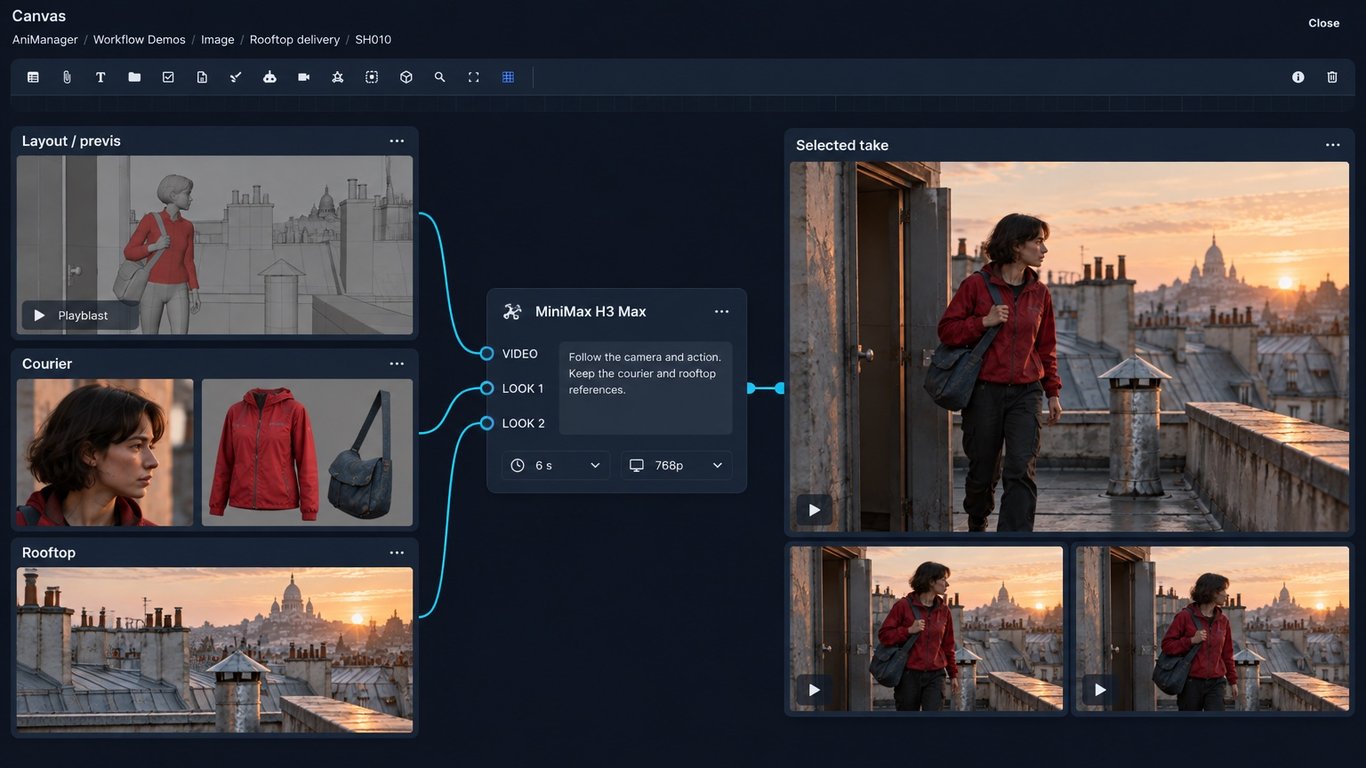Select the red jacket and bag thumbnail
This screenshot has width=1366, height=768.
point(307,452)
